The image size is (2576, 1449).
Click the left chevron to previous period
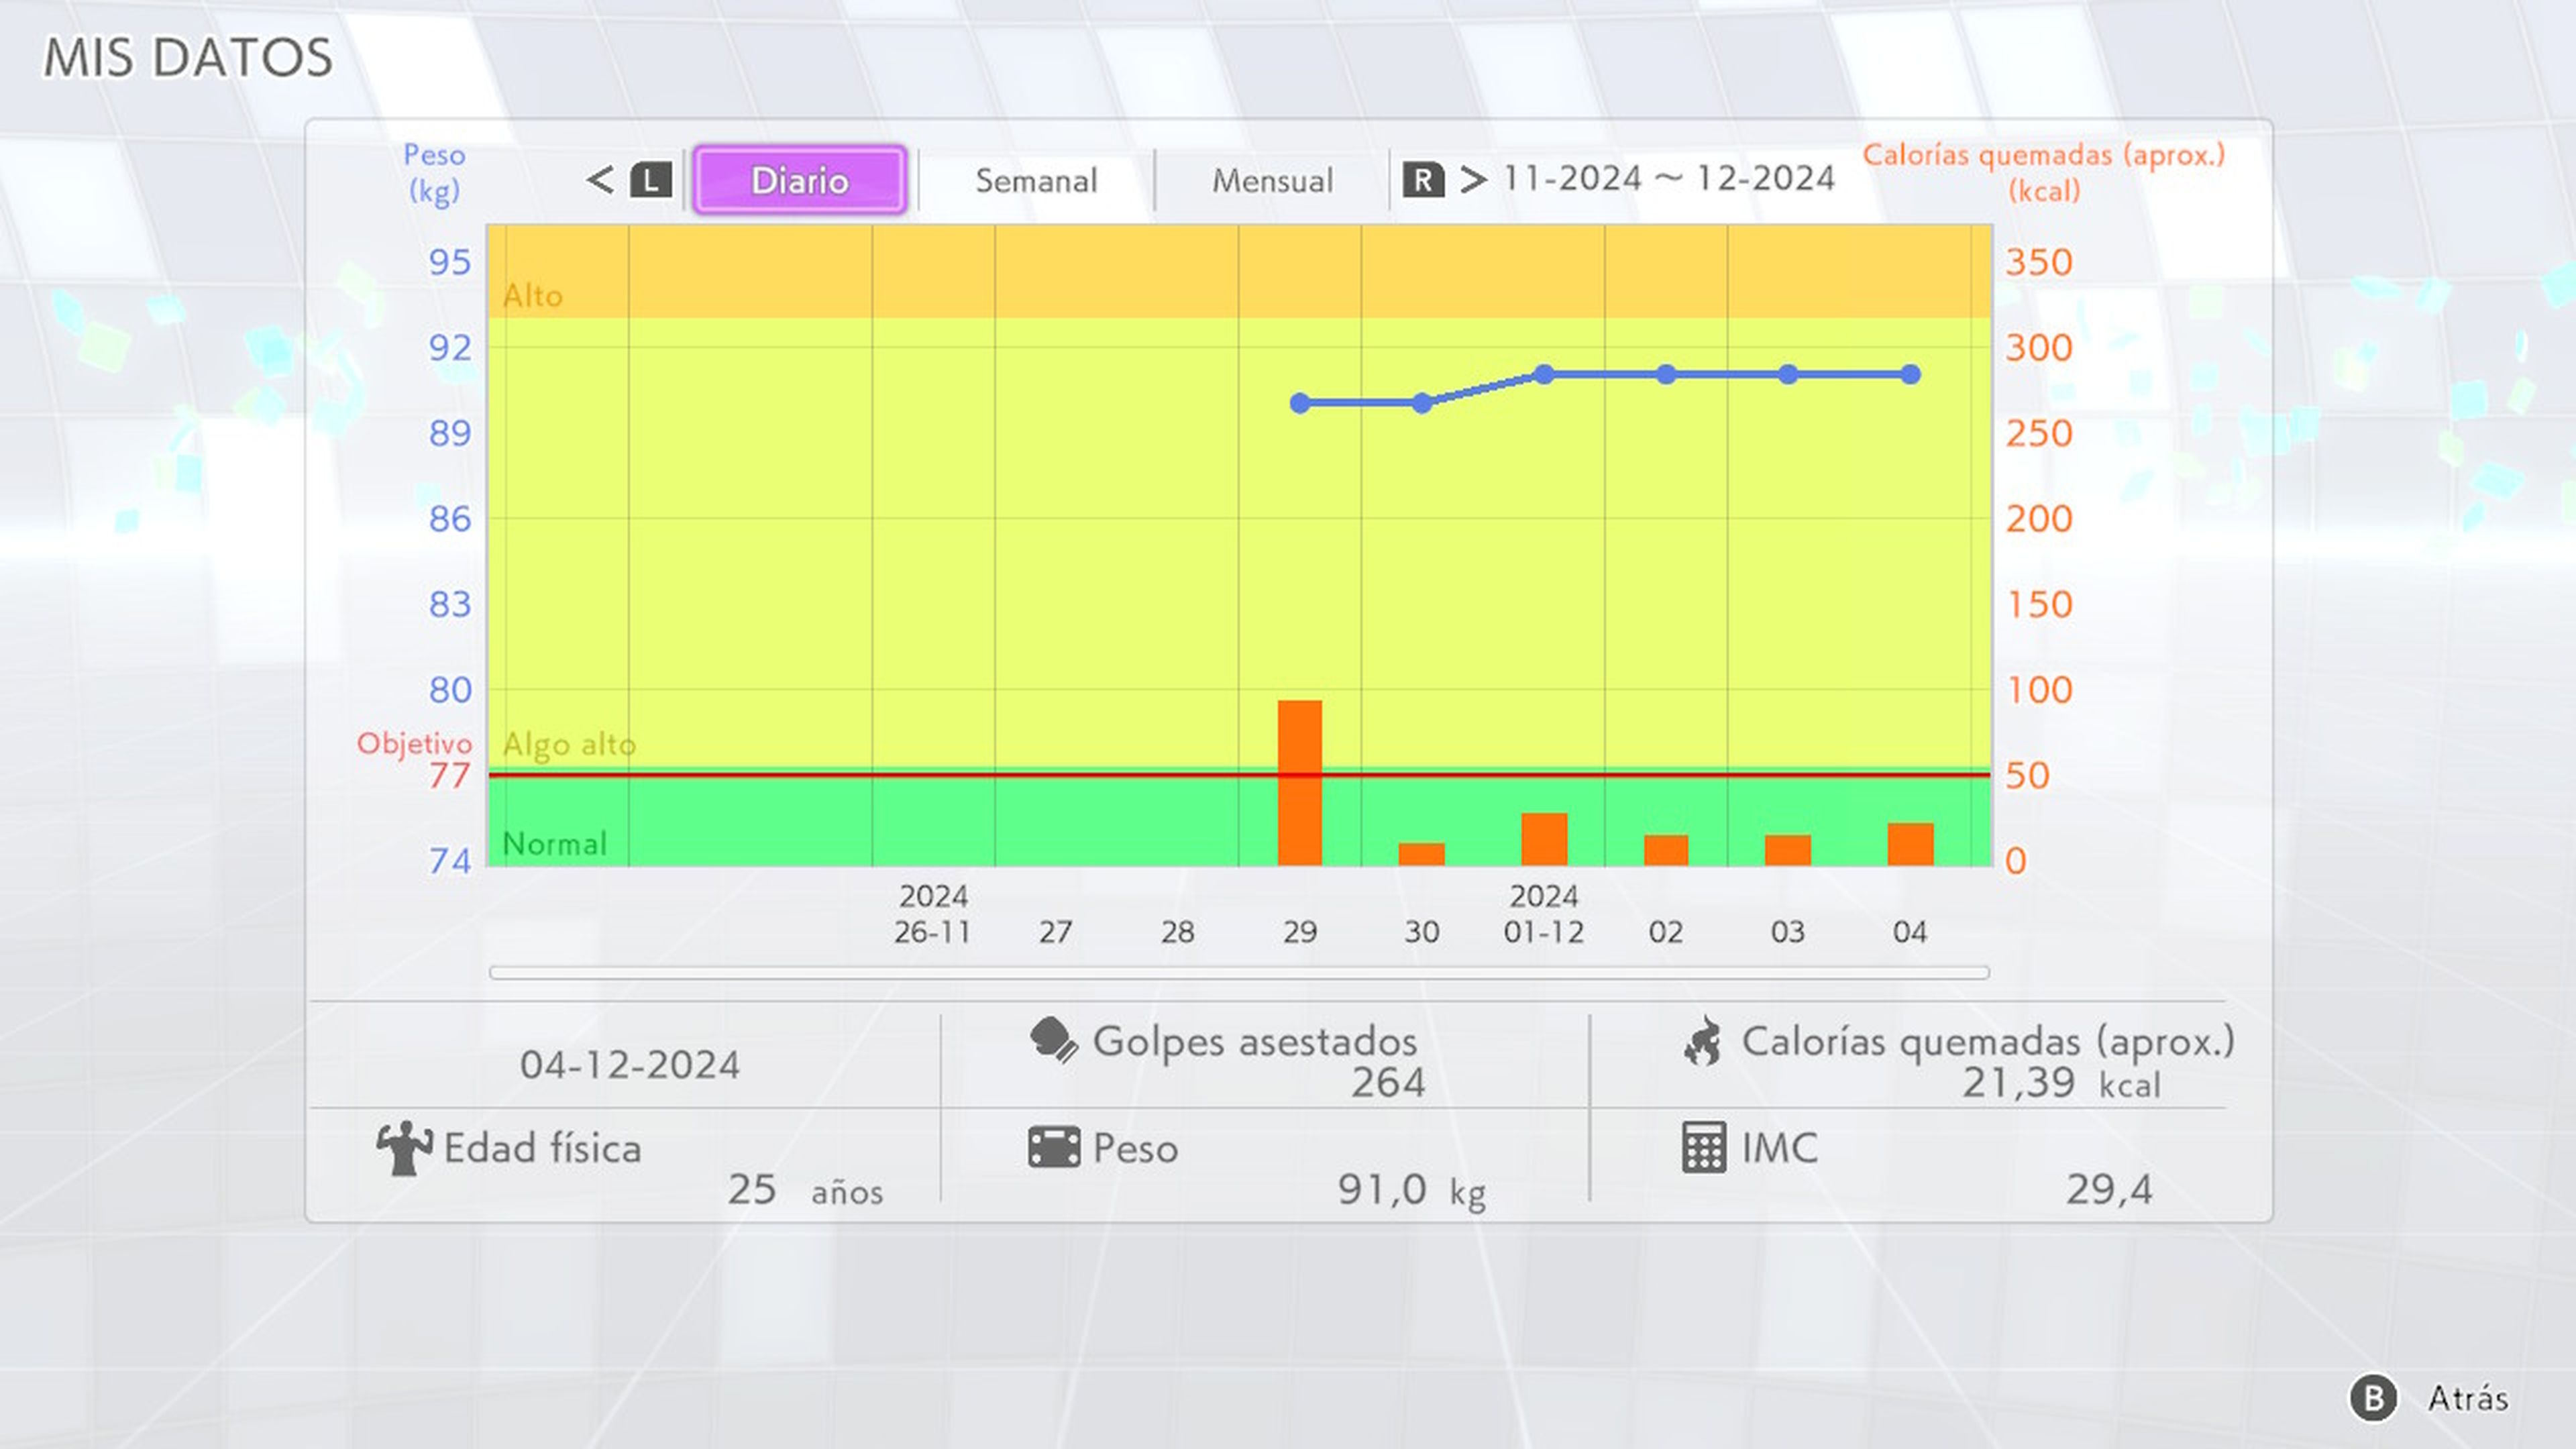[x=600, y=180]
